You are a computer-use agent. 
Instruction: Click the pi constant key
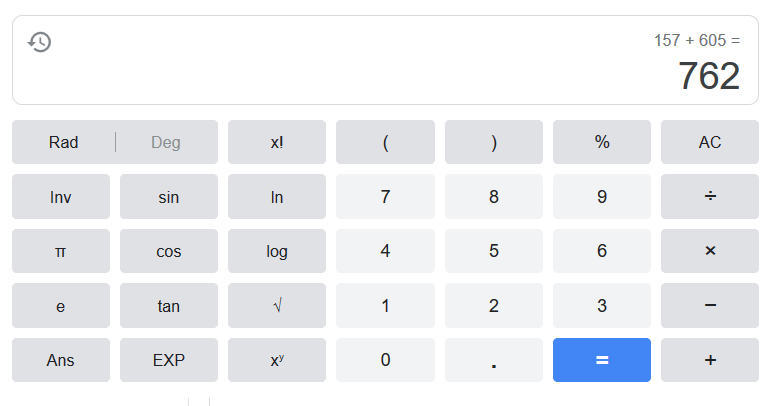coord(61,251)
